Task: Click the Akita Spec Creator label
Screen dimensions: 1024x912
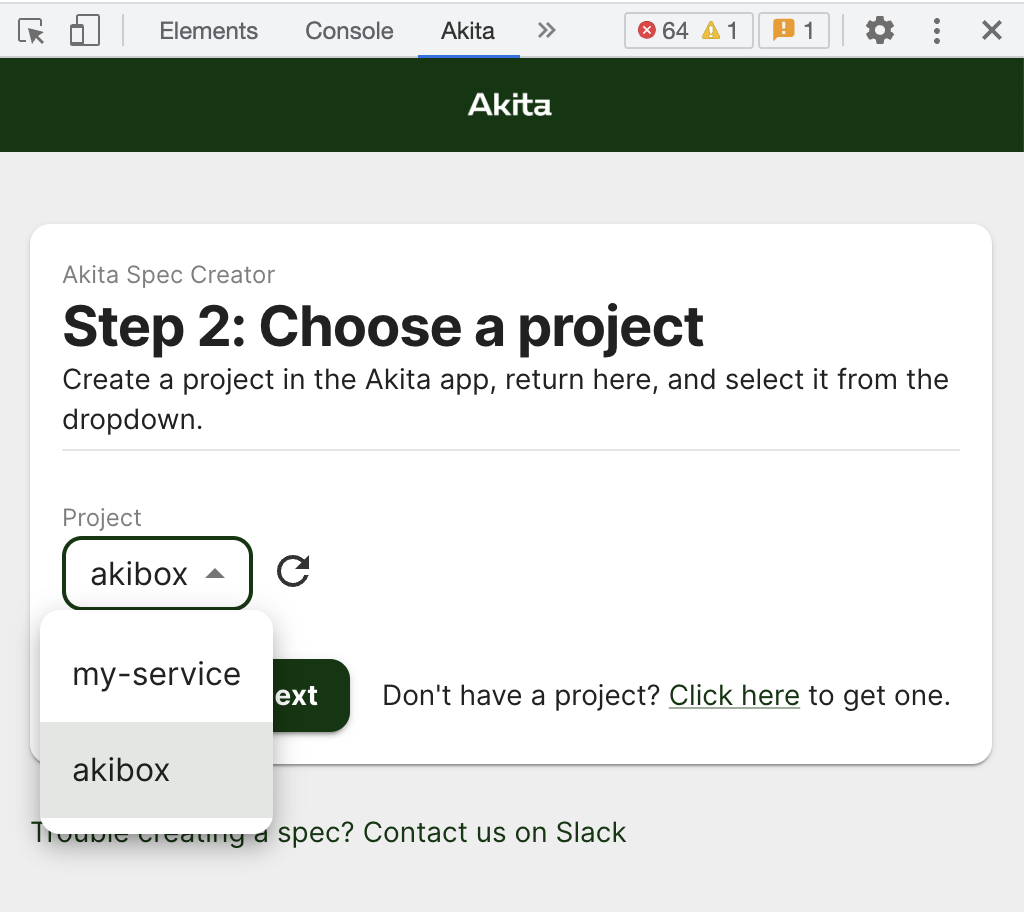Action: coord(169,275)
